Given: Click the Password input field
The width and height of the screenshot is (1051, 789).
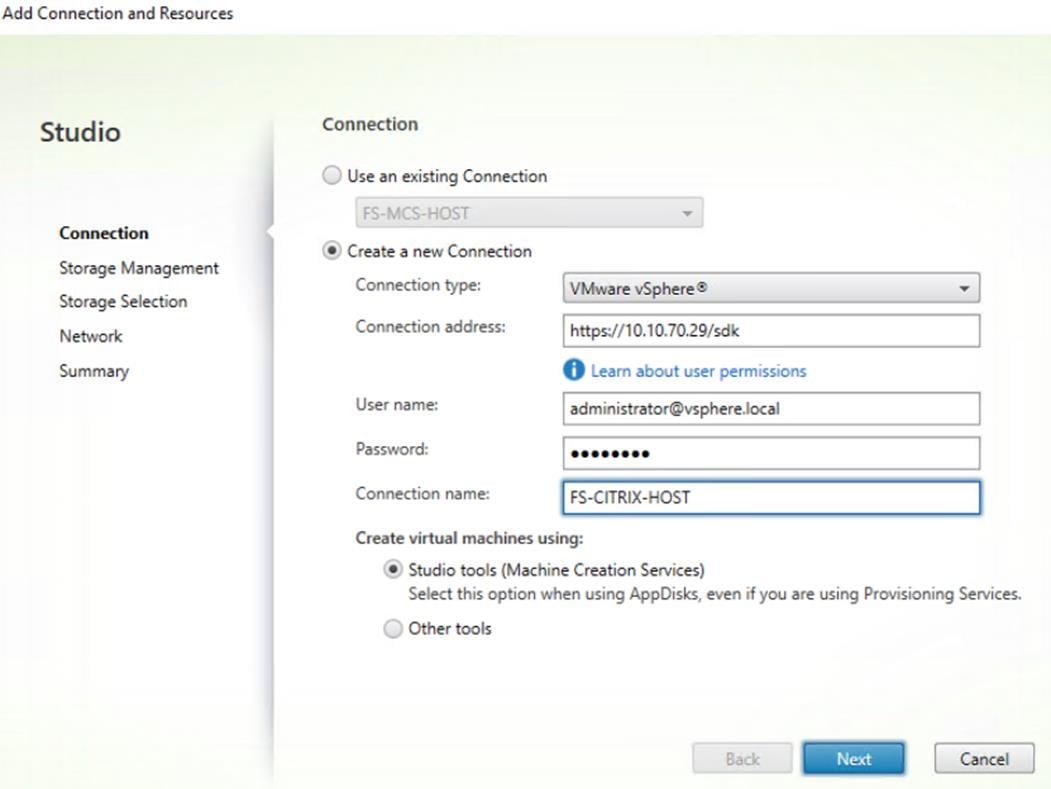Looking at the screenshot, I should point(771,453).
